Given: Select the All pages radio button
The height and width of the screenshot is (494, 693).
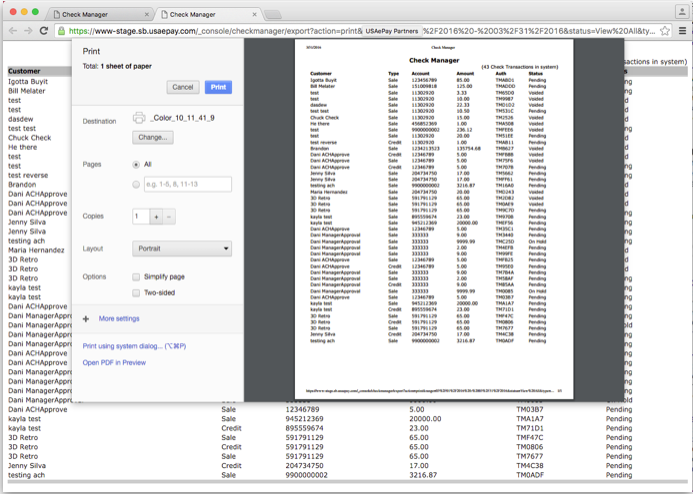Looking at the screenshot, I should point(137,163).
